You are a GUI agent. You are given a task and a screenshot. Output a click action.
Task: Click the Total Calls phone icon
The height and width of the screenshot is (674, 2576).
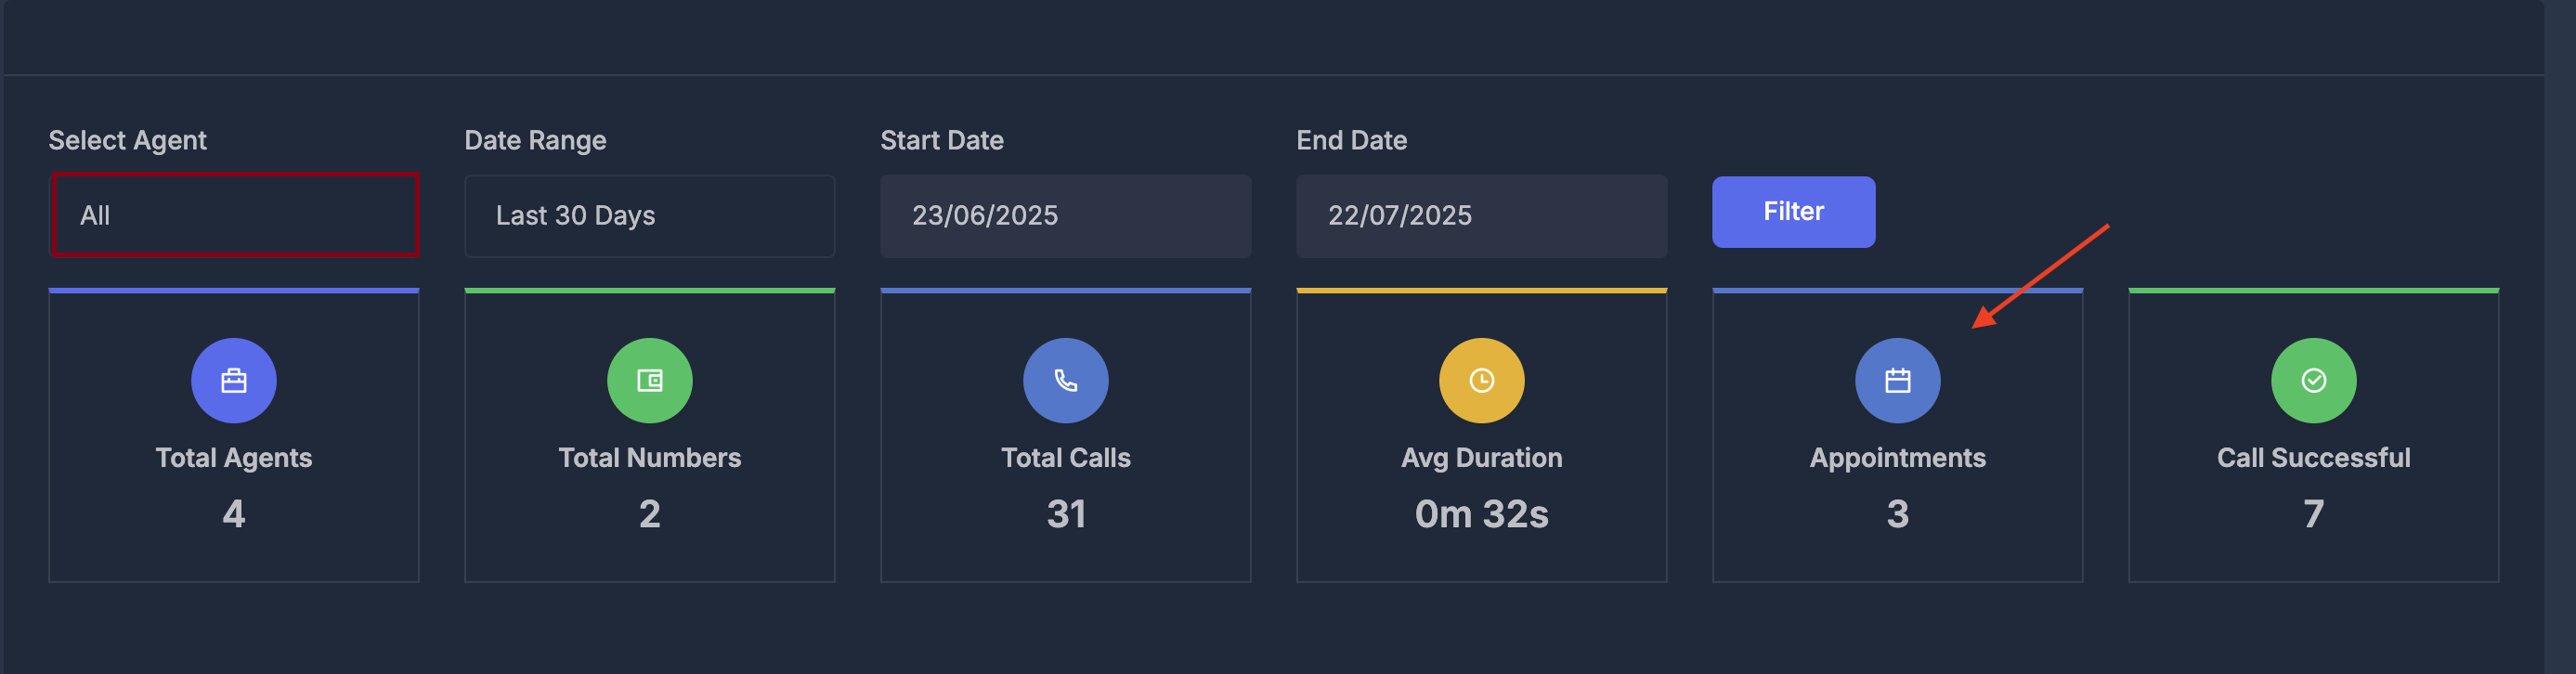pyautogui.click(x=1065, y=380)
